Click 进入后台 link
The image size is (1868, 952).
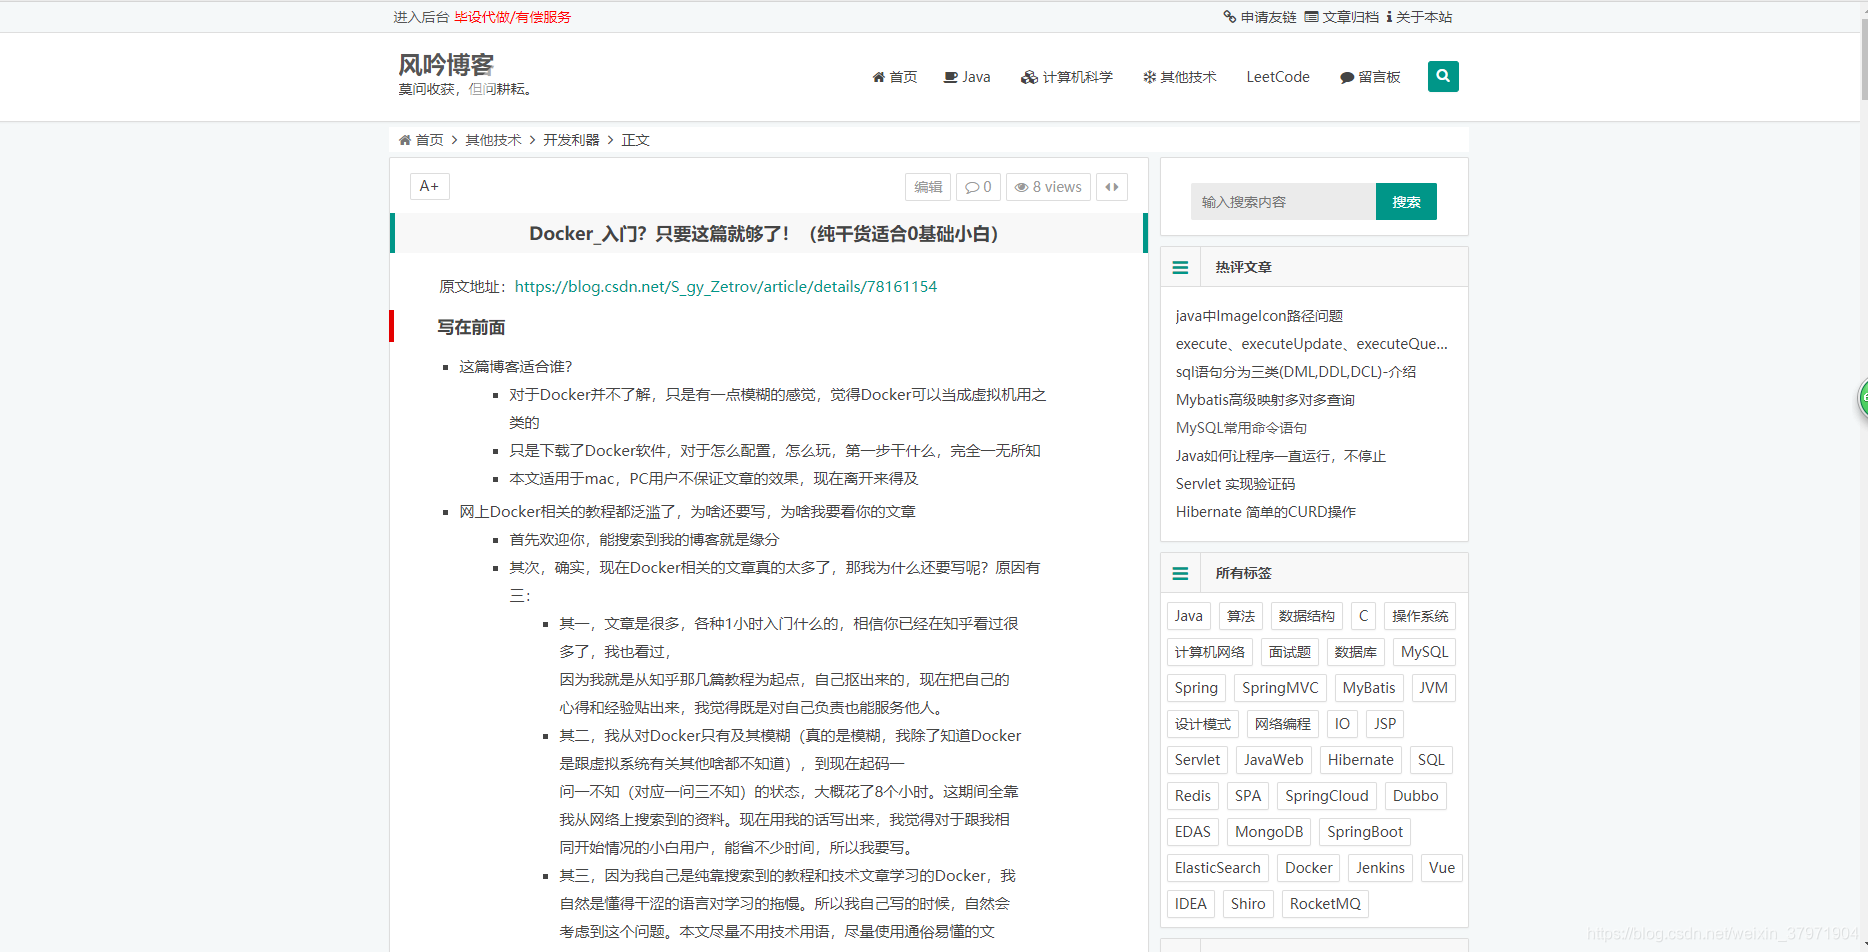coord(421,17)
